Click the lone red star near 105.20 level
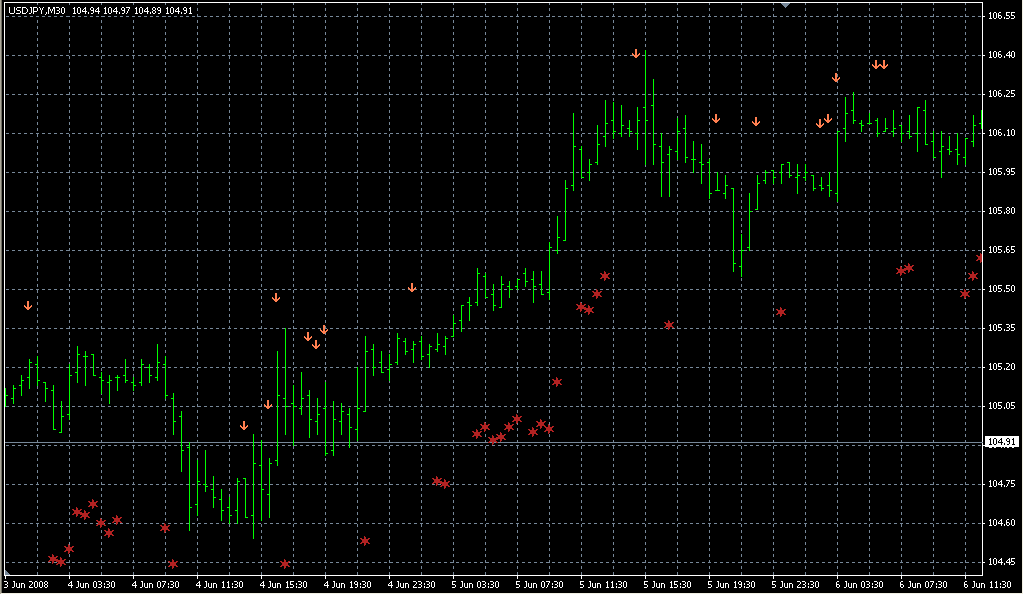 tap(557, 382)
